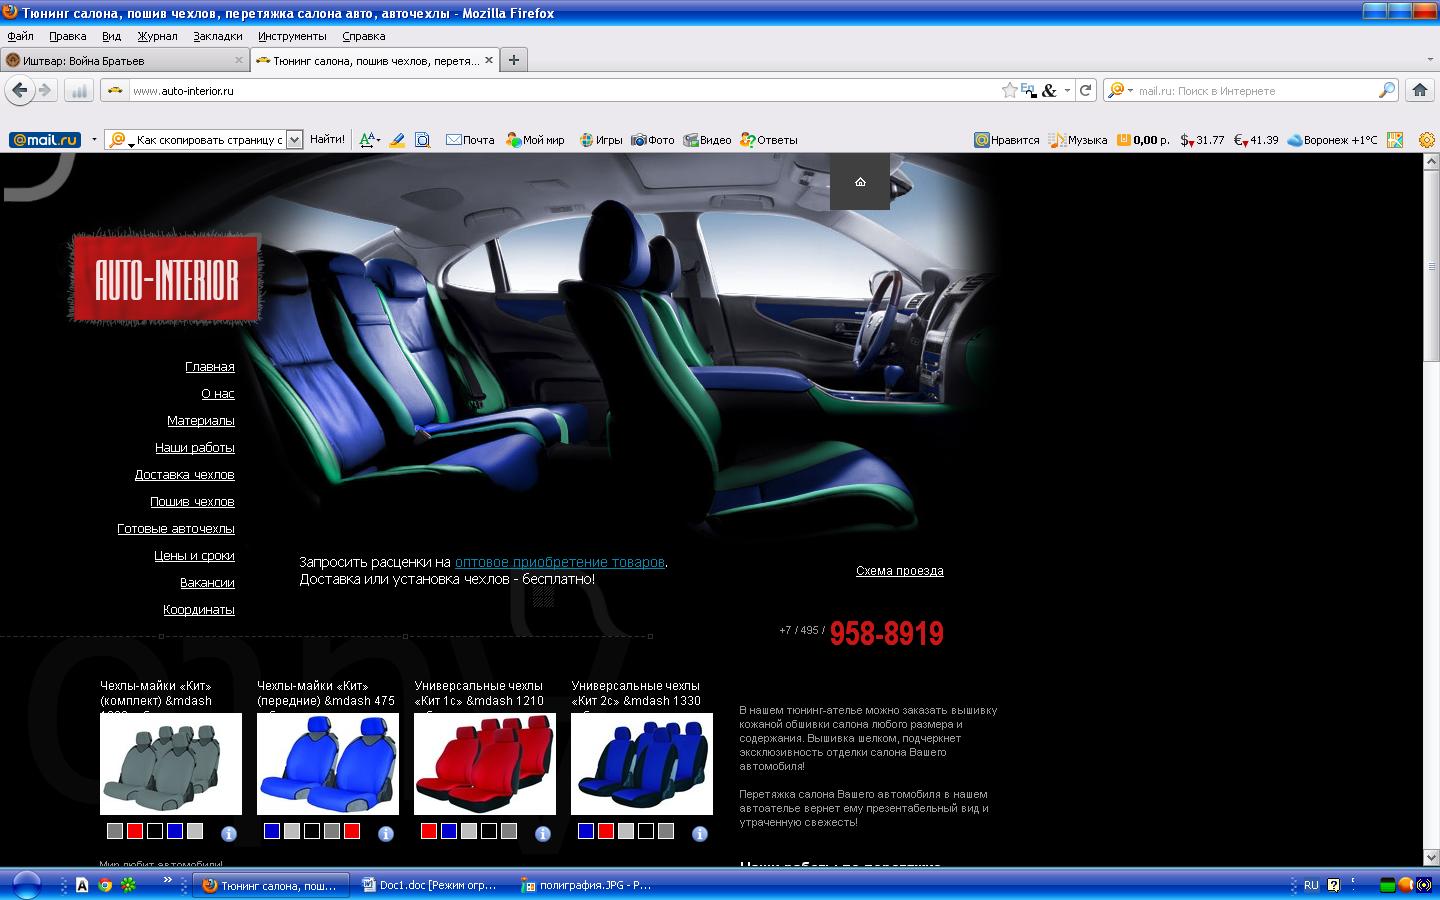Open the Воронеж +1°C weather widget
The image size is (1440, 900).
tap(1332, 140)
